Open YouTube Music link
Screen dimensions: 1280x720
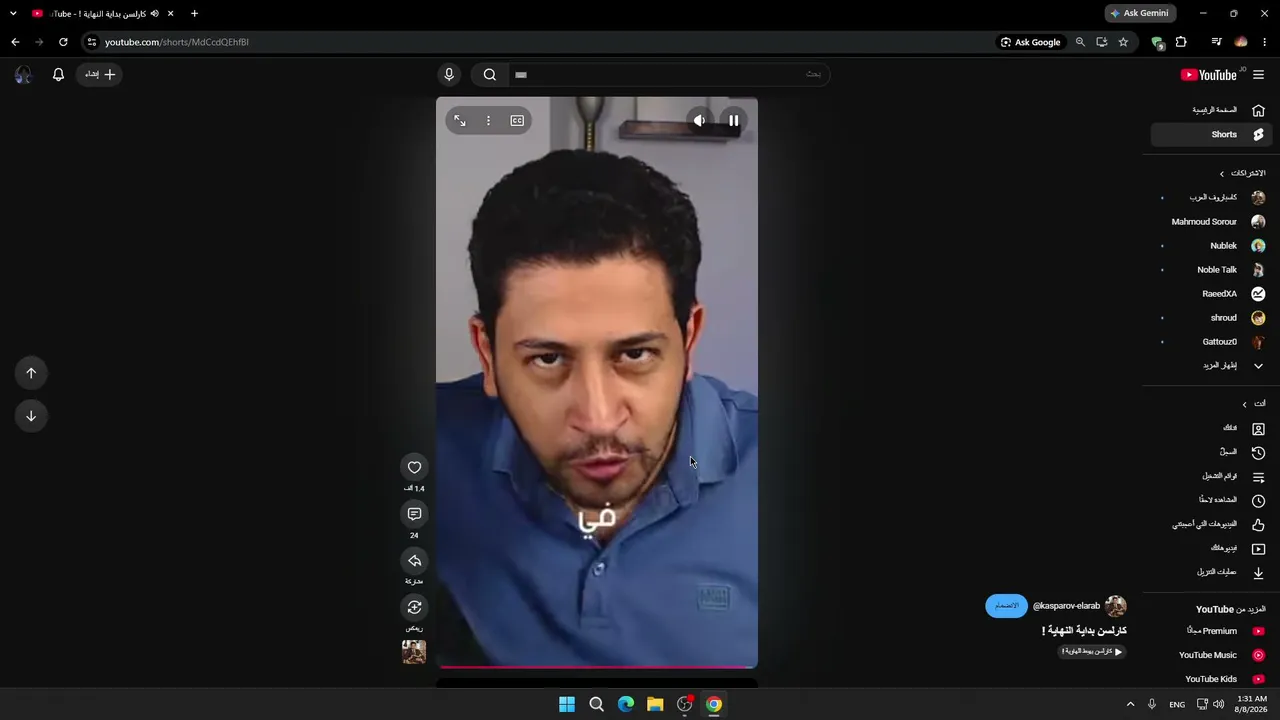coord(1211,655)
